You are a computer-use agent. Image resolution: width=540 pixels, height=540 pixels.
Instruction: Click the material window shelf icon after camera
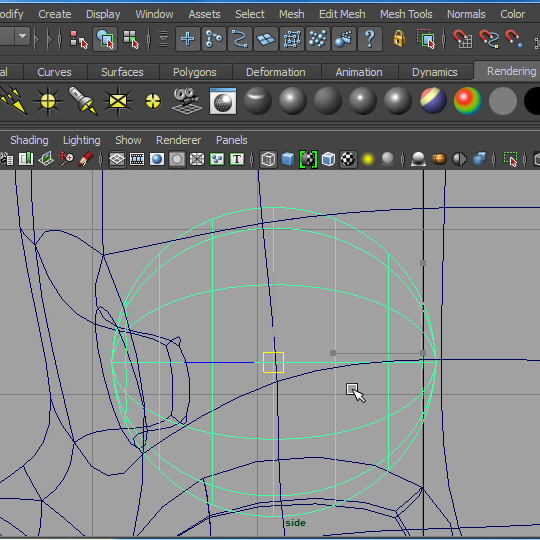click(223, 101)
